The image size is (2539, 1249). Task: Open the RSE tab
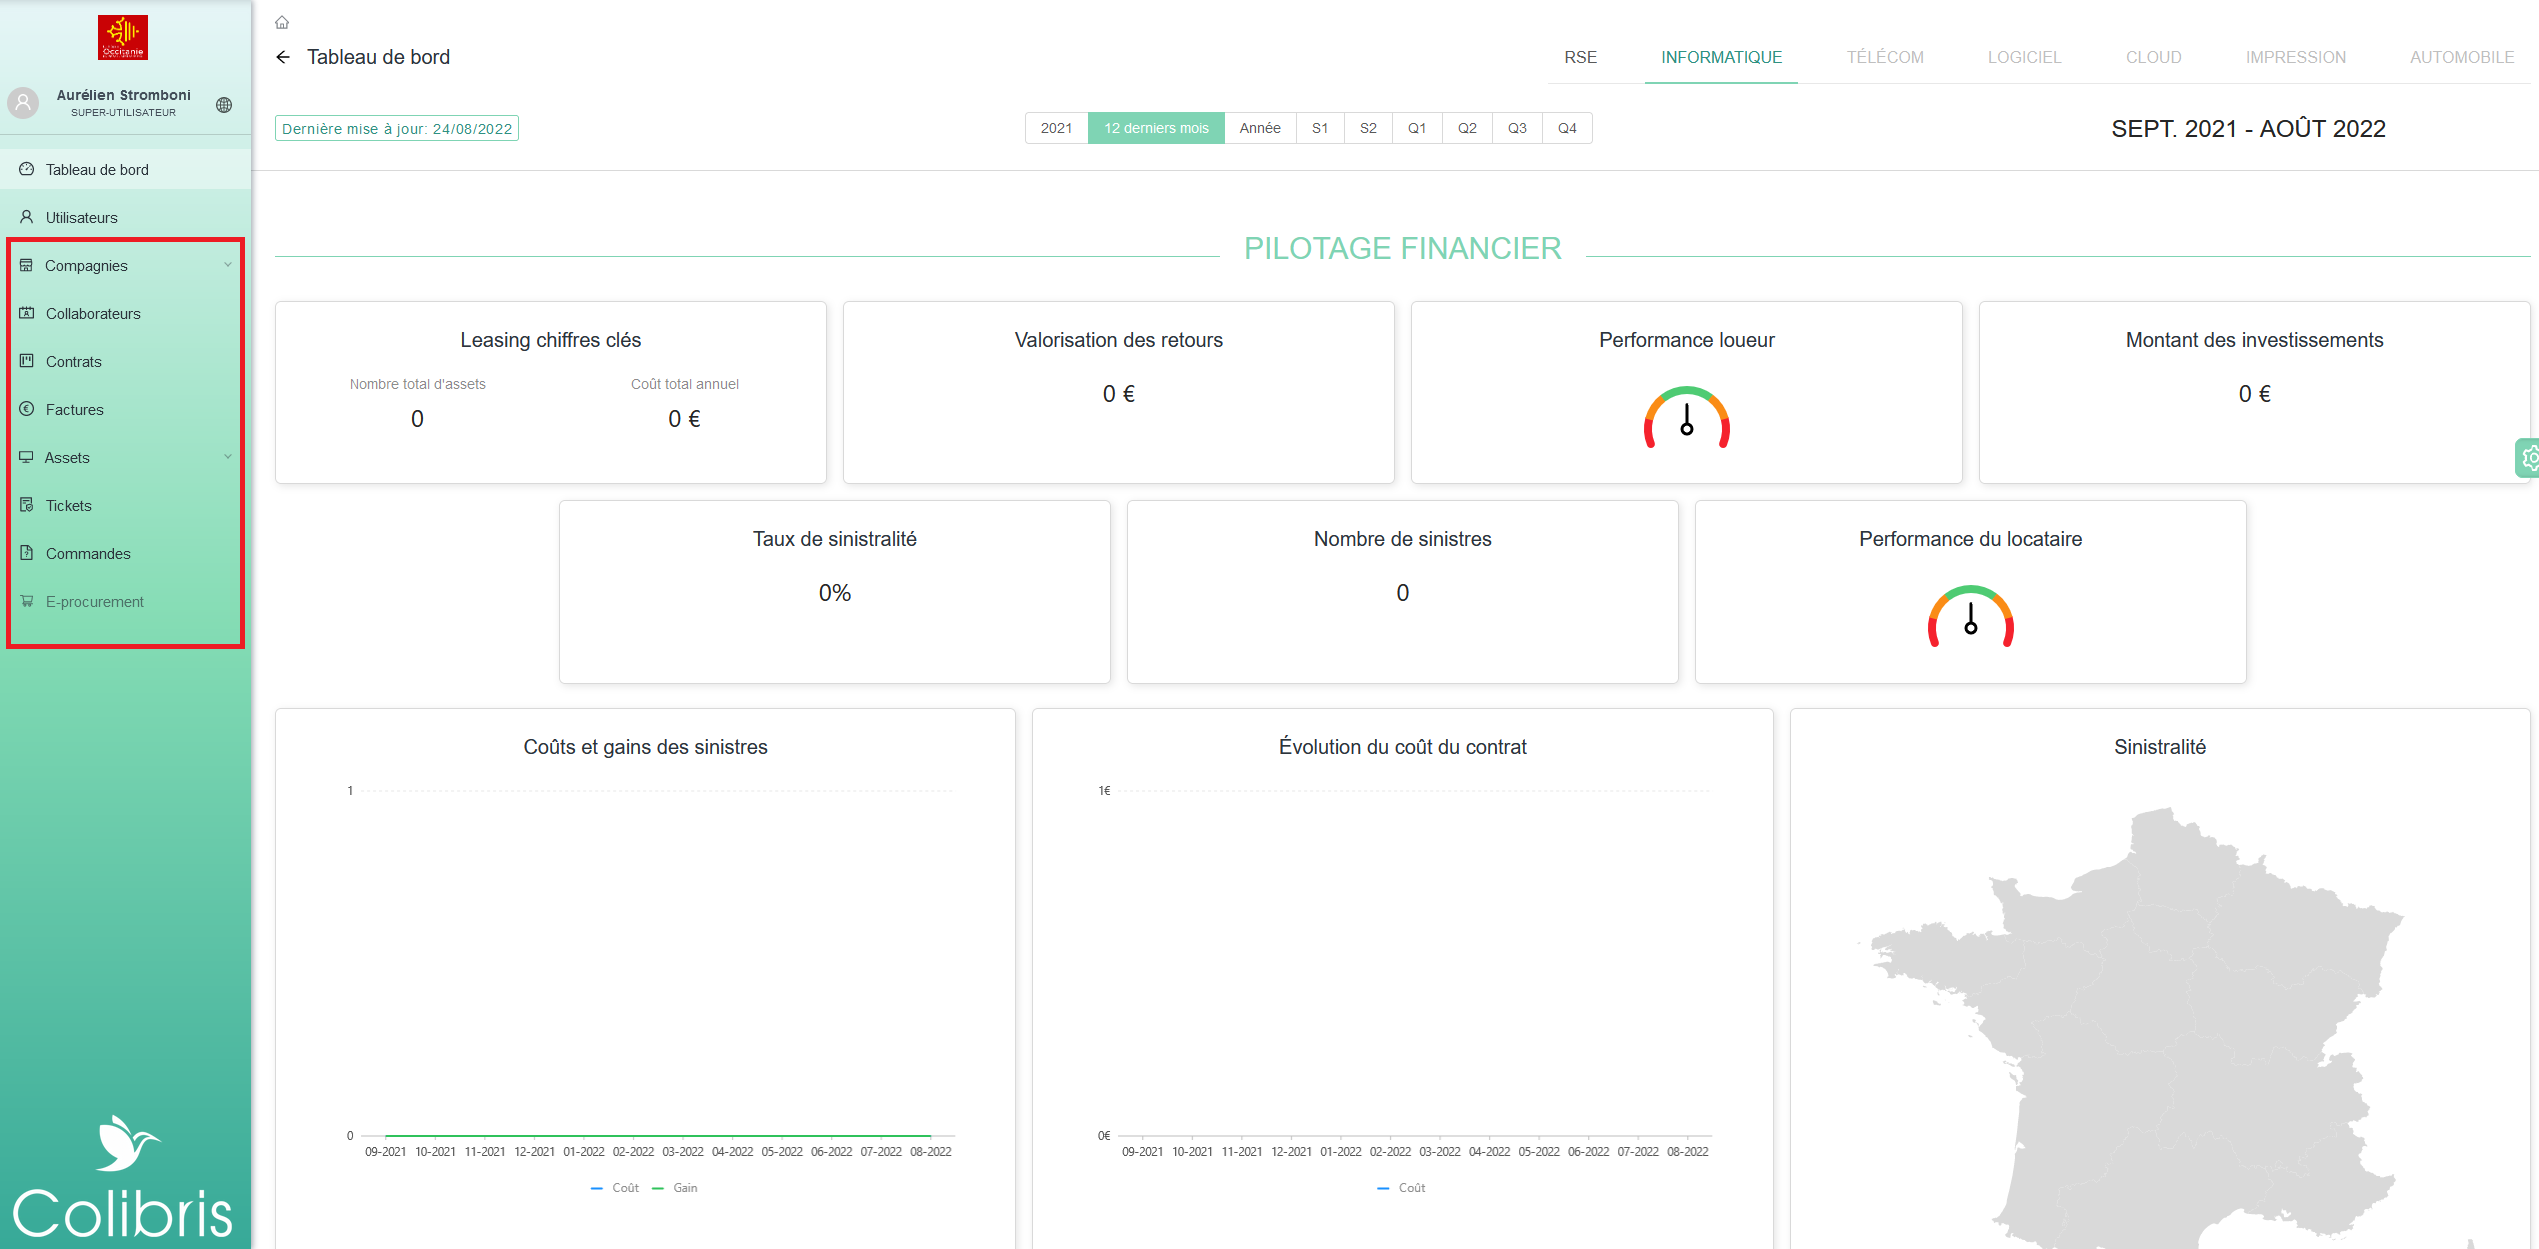(1580, 57)
